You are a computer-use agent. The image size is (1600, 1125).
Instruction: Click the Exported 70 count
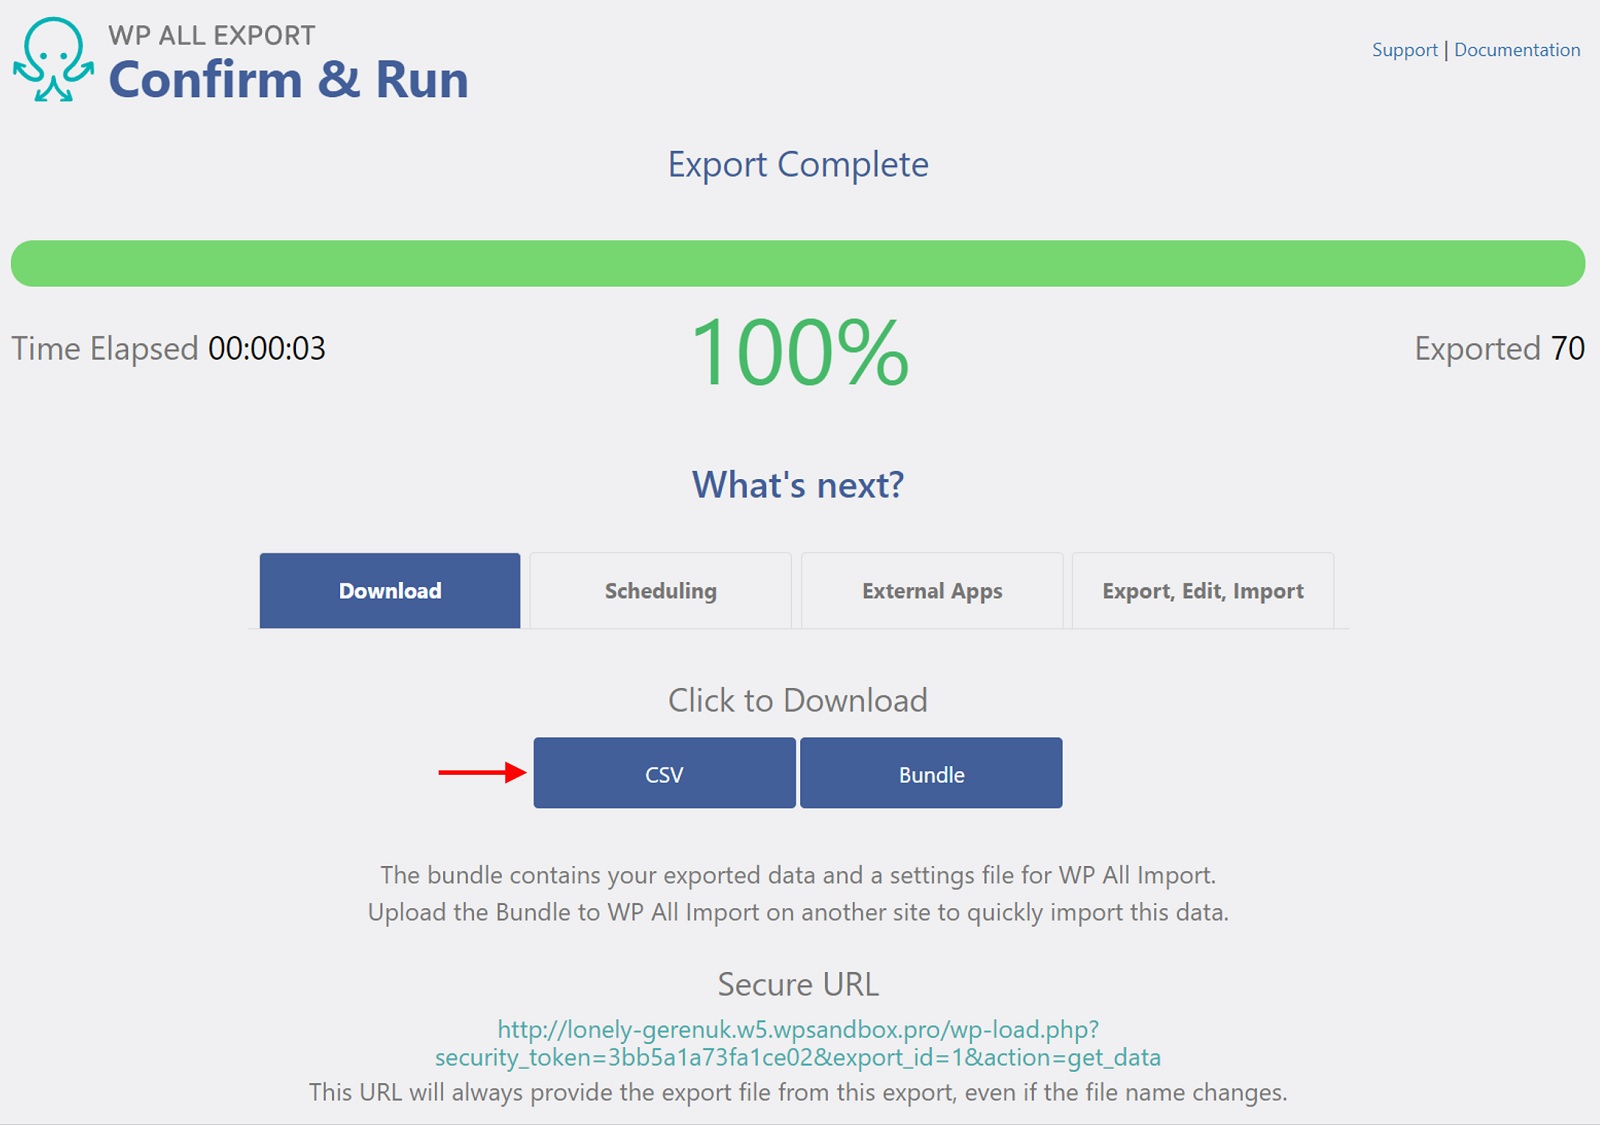[1498, 349]
